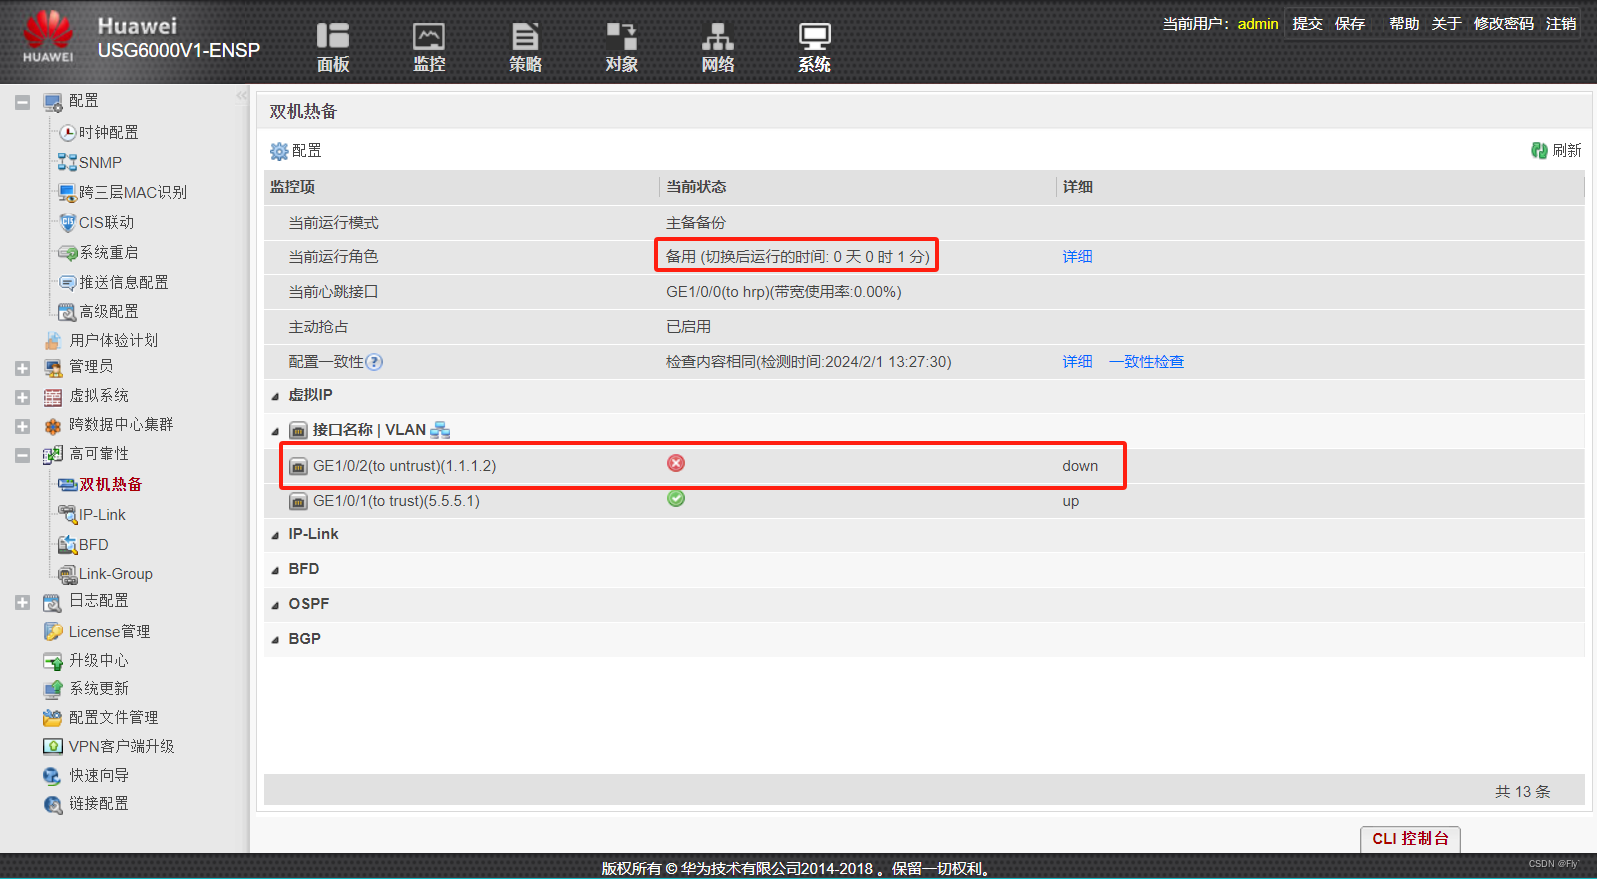Image resolution: width=1597 pixels, height=879 pixels.
Task: Click the green up status icon
Action: pos(676,498)
